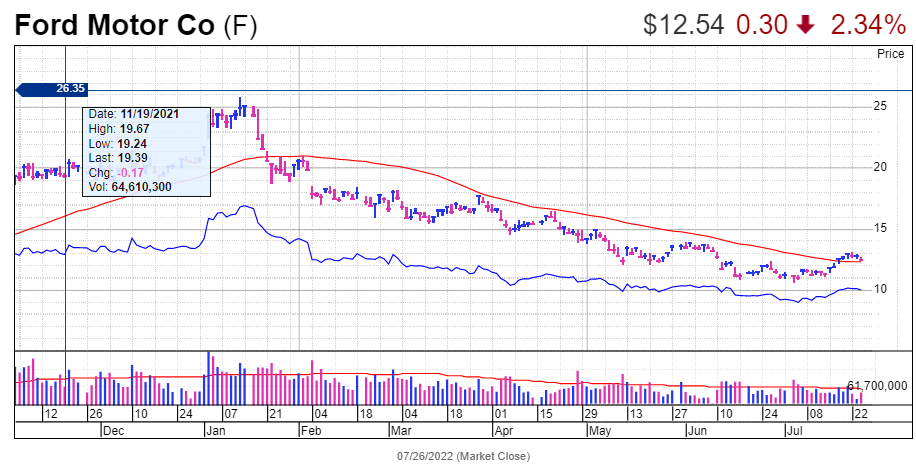Click the 61,700,000 volume label
916x466 pixels.
pyautogui.click(x=877, y=386)
